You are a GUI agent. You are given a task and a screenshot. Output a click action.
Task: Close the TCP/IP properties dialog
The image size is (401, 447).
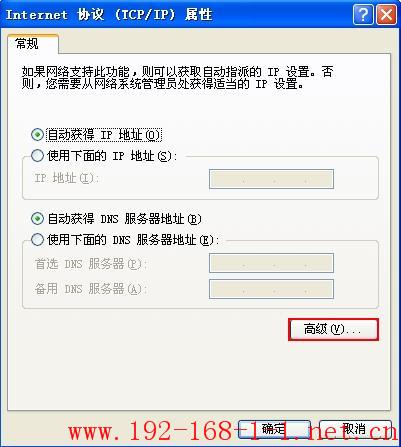point(386,15)
